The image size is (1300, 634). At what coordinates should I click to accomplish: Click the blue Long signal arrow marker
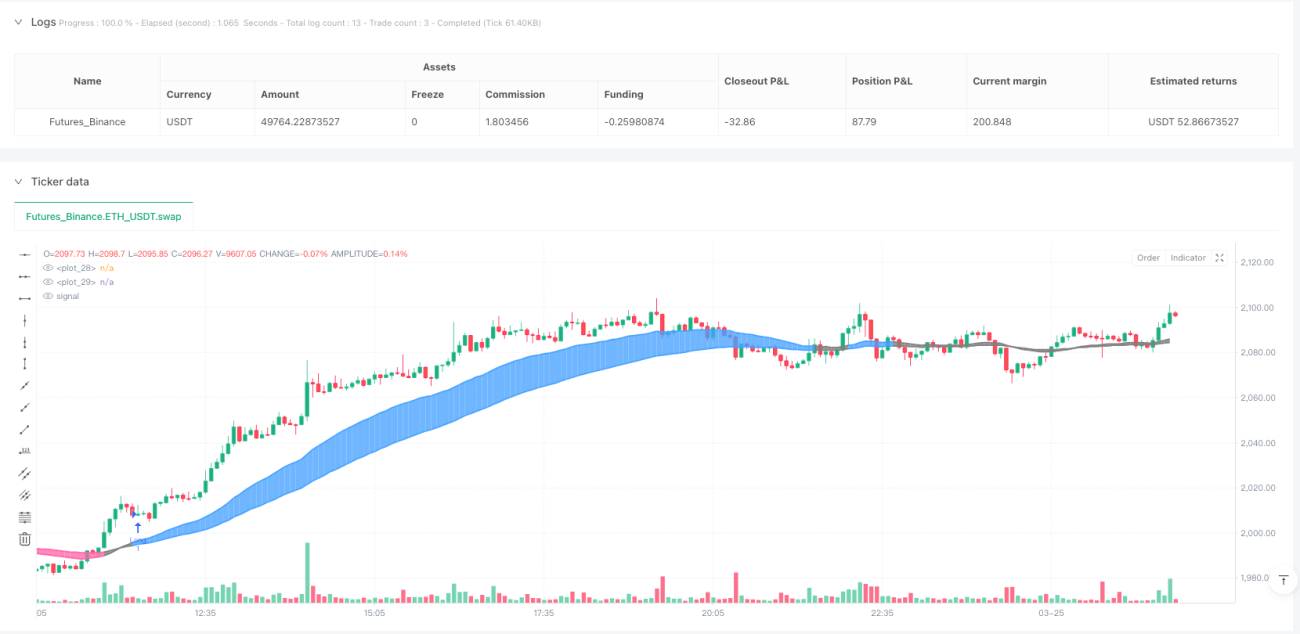(137, 527)
